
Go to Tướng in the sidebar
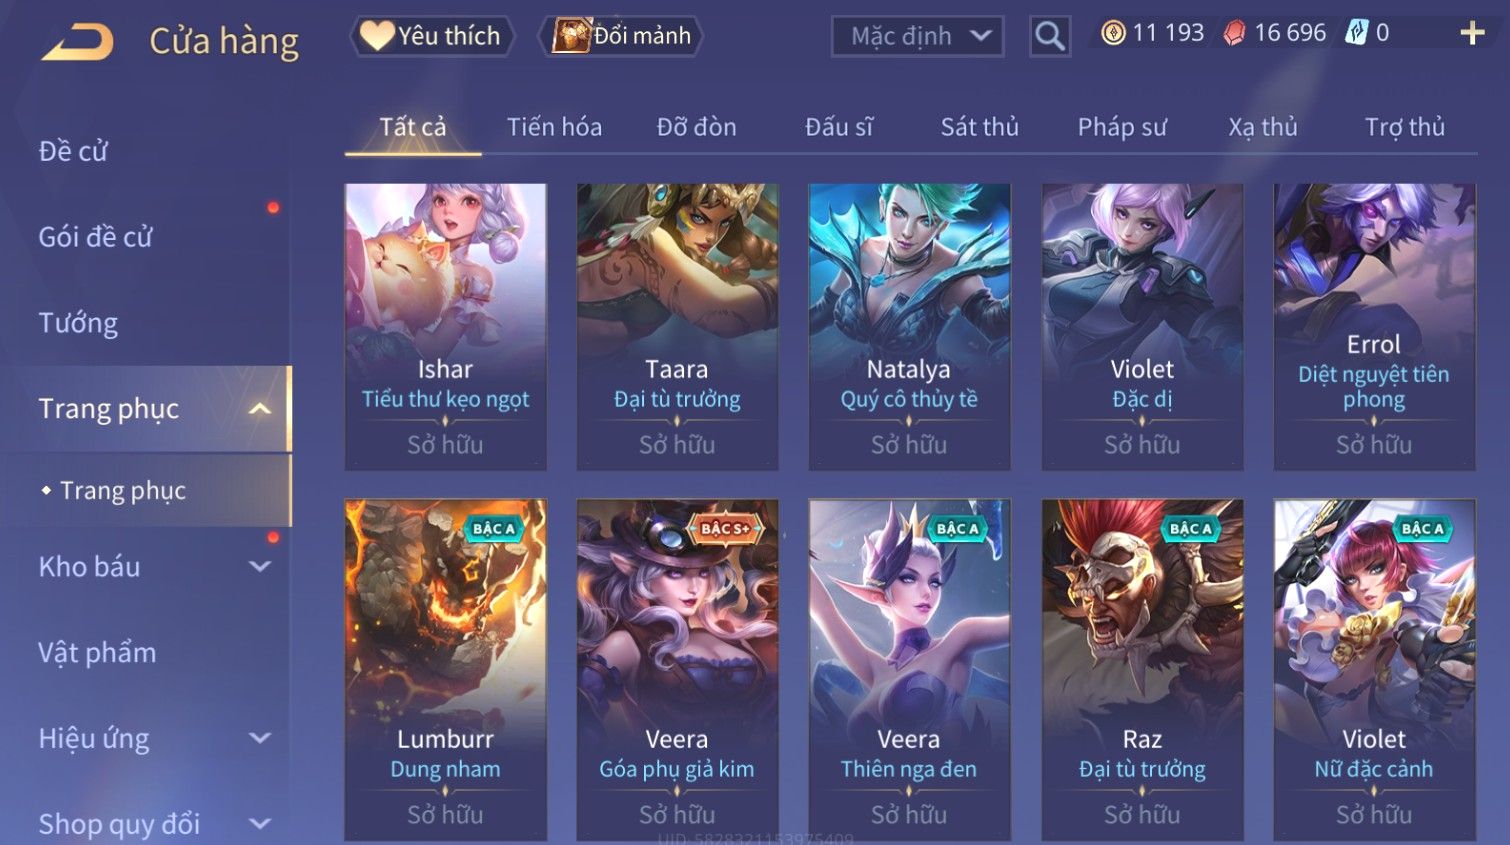(78, 323)
